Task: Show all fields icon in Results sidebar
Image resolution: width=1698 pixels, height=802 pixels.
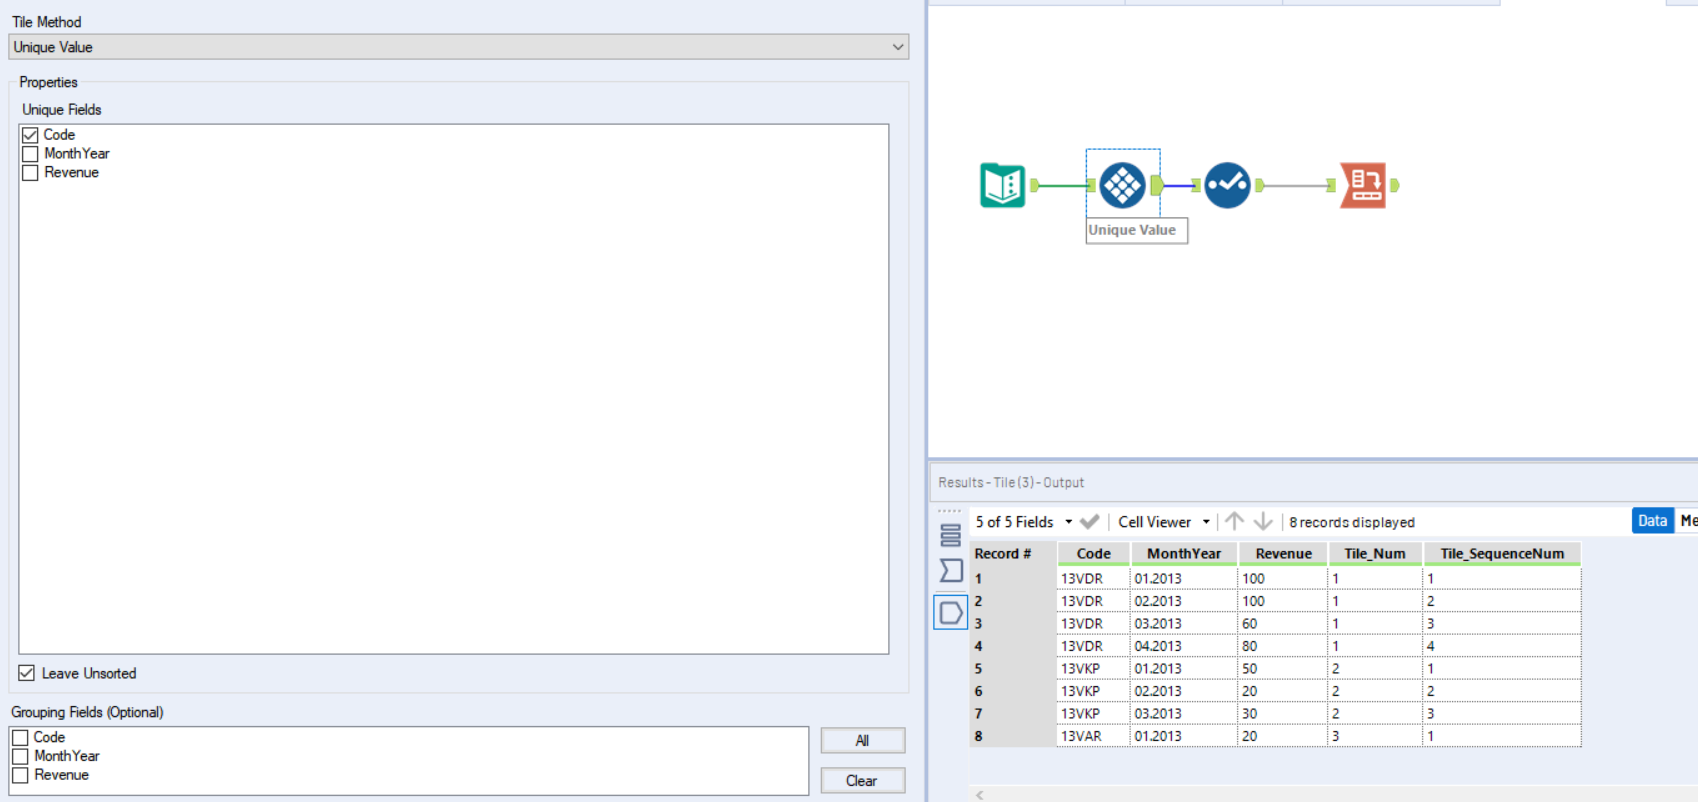Action: pyautogui.click(x=950, y=535)
